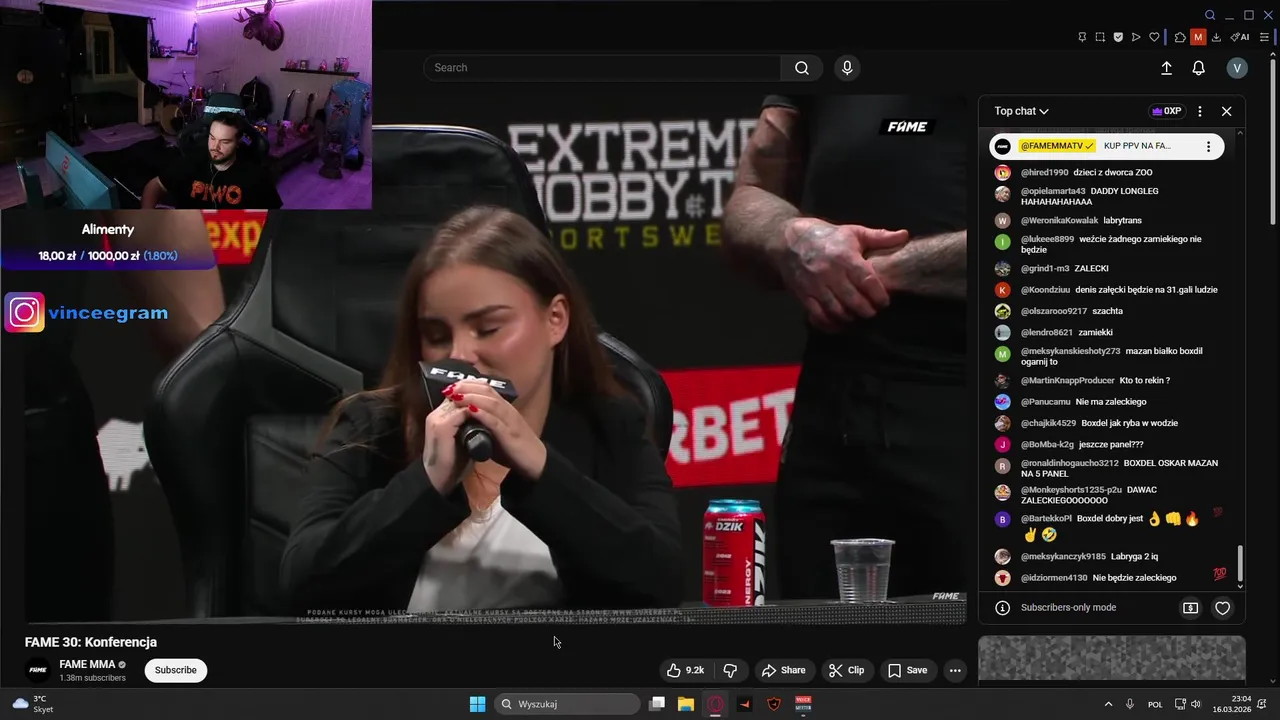This screenshot has width=1280, height=720.
Task: Save the video to playlist
Action: pos(907,670)
